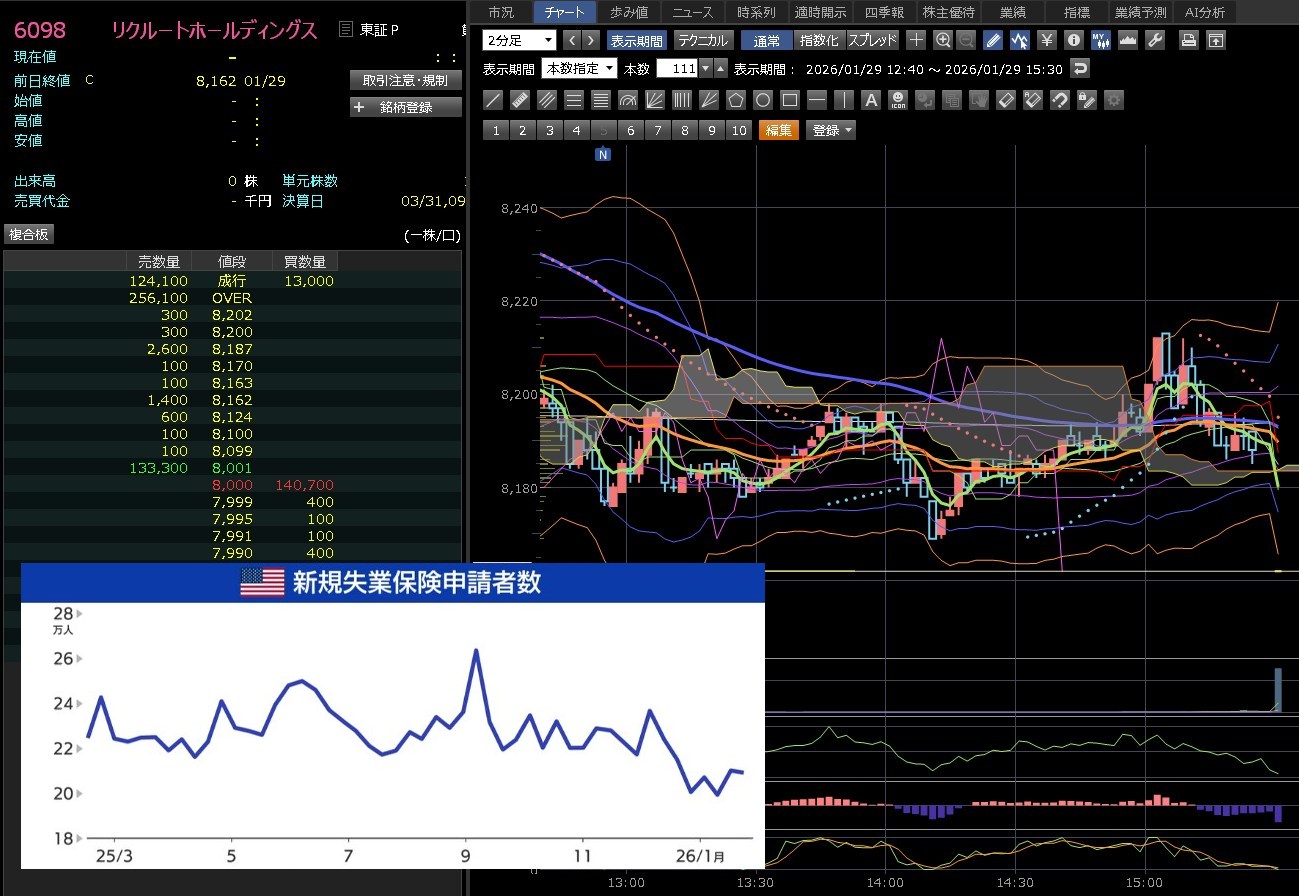This screenshot has width=1299, height=896.
Task: Toggle the スプレッド (spread) chart mode
Action: 872,41
